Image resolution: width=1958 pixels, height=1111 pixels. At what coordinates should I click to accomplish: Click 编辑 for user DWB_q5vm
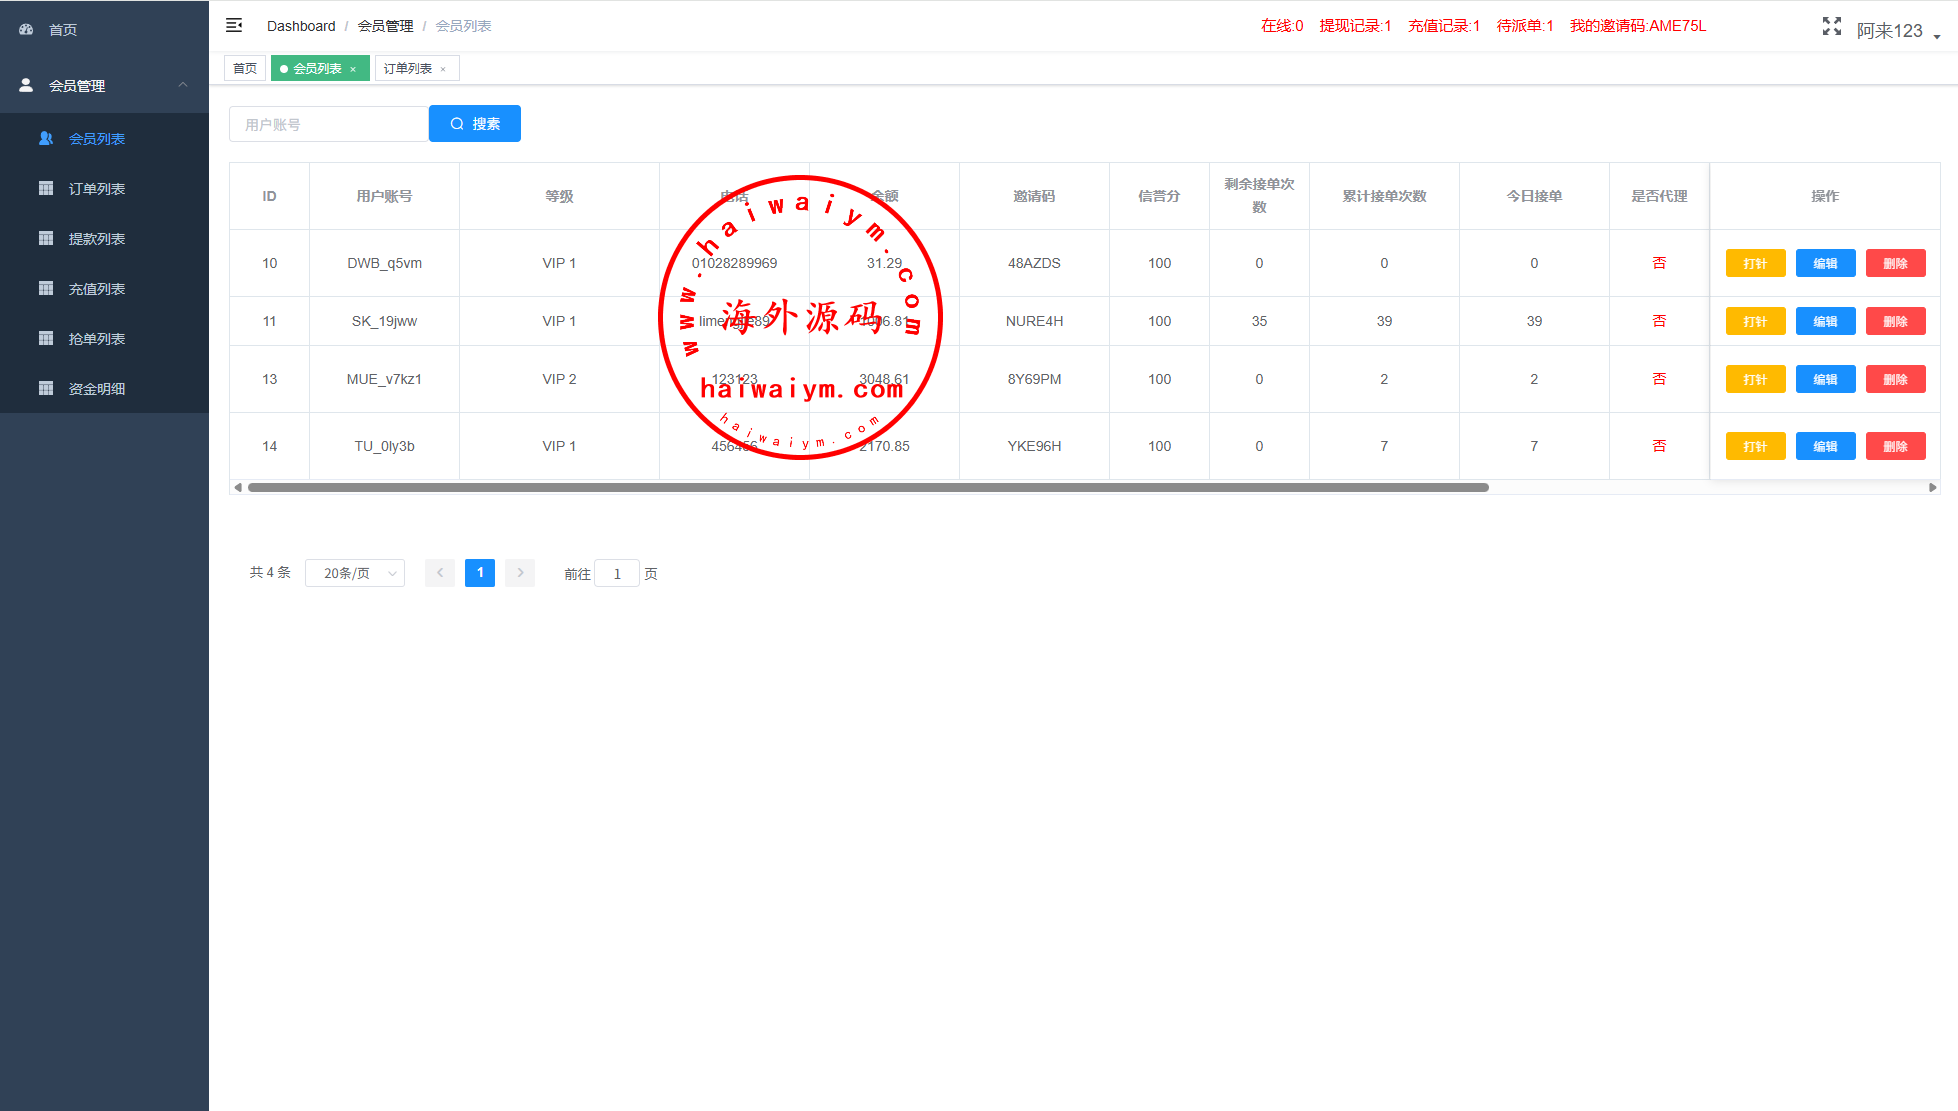[1825, 263]
